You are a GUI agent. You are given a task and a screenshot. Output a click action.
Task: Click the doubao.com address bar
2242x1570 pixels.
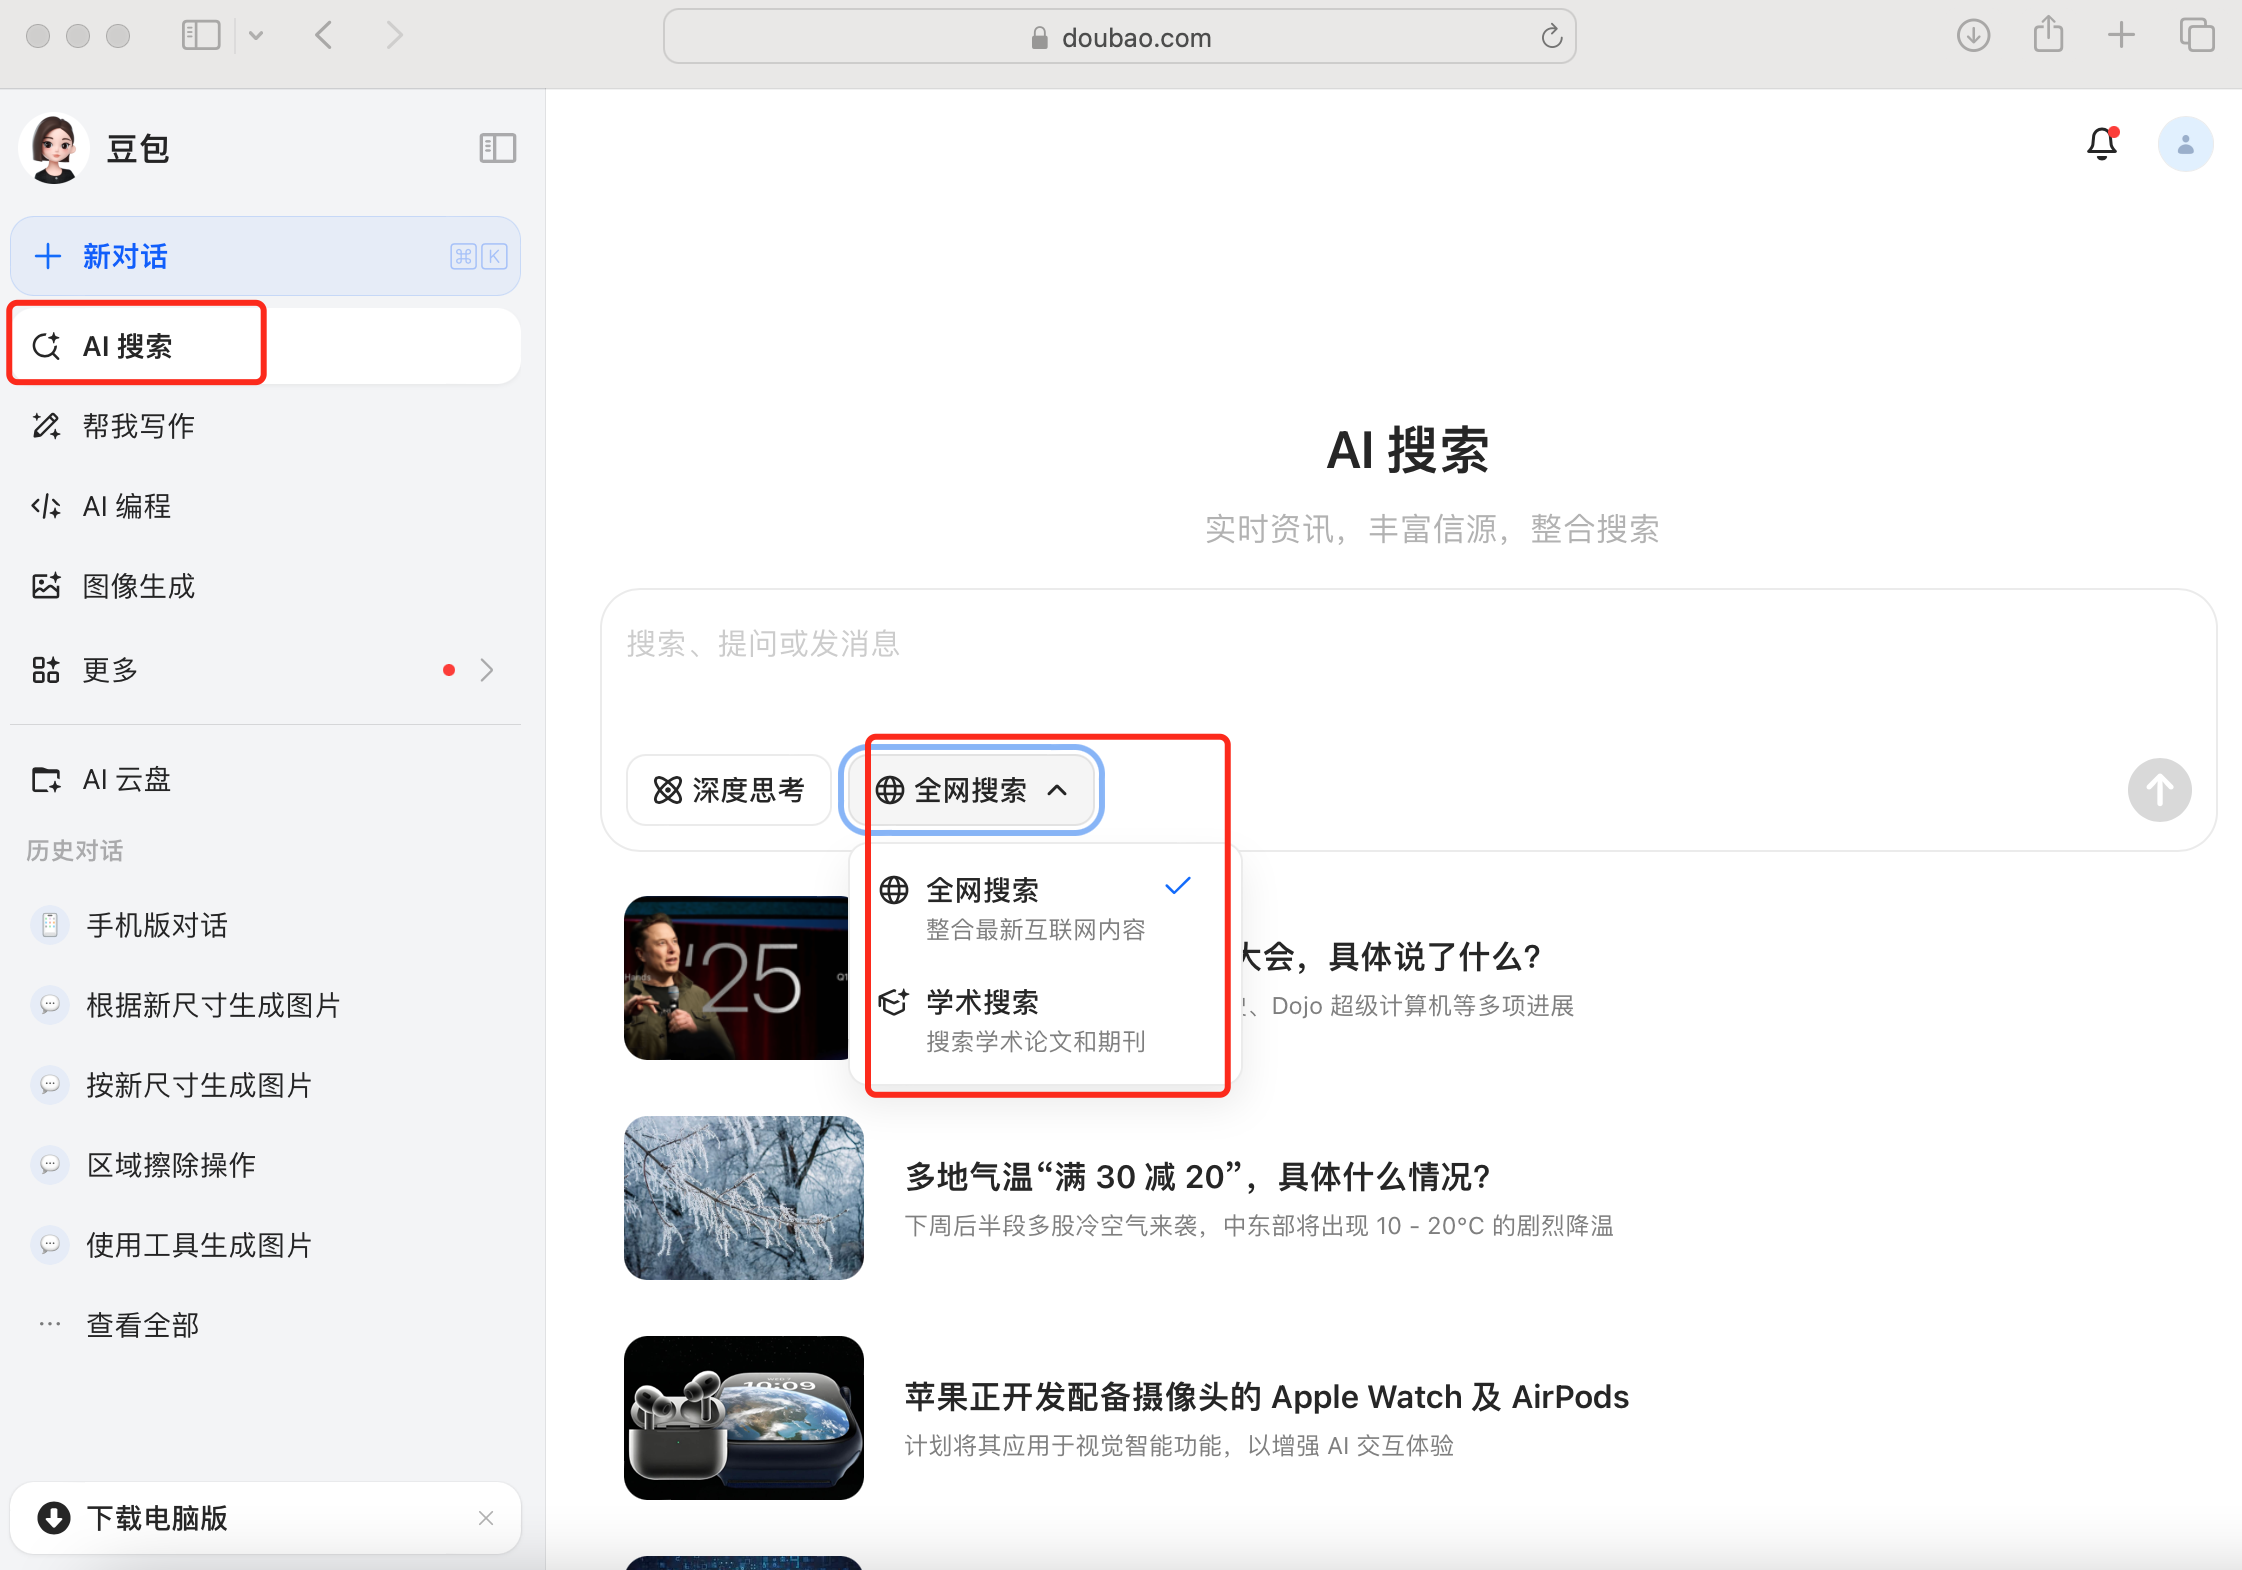coord(1120,37)
